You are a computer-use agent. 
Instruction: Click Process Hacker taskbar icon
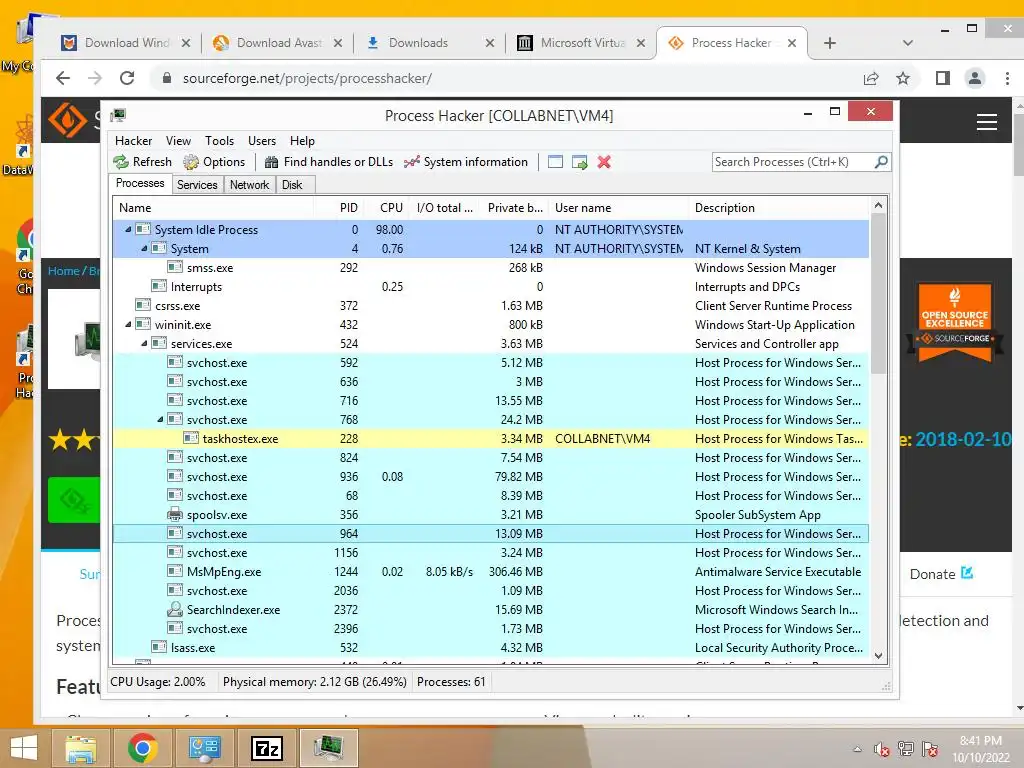click(x=328, y=748)
